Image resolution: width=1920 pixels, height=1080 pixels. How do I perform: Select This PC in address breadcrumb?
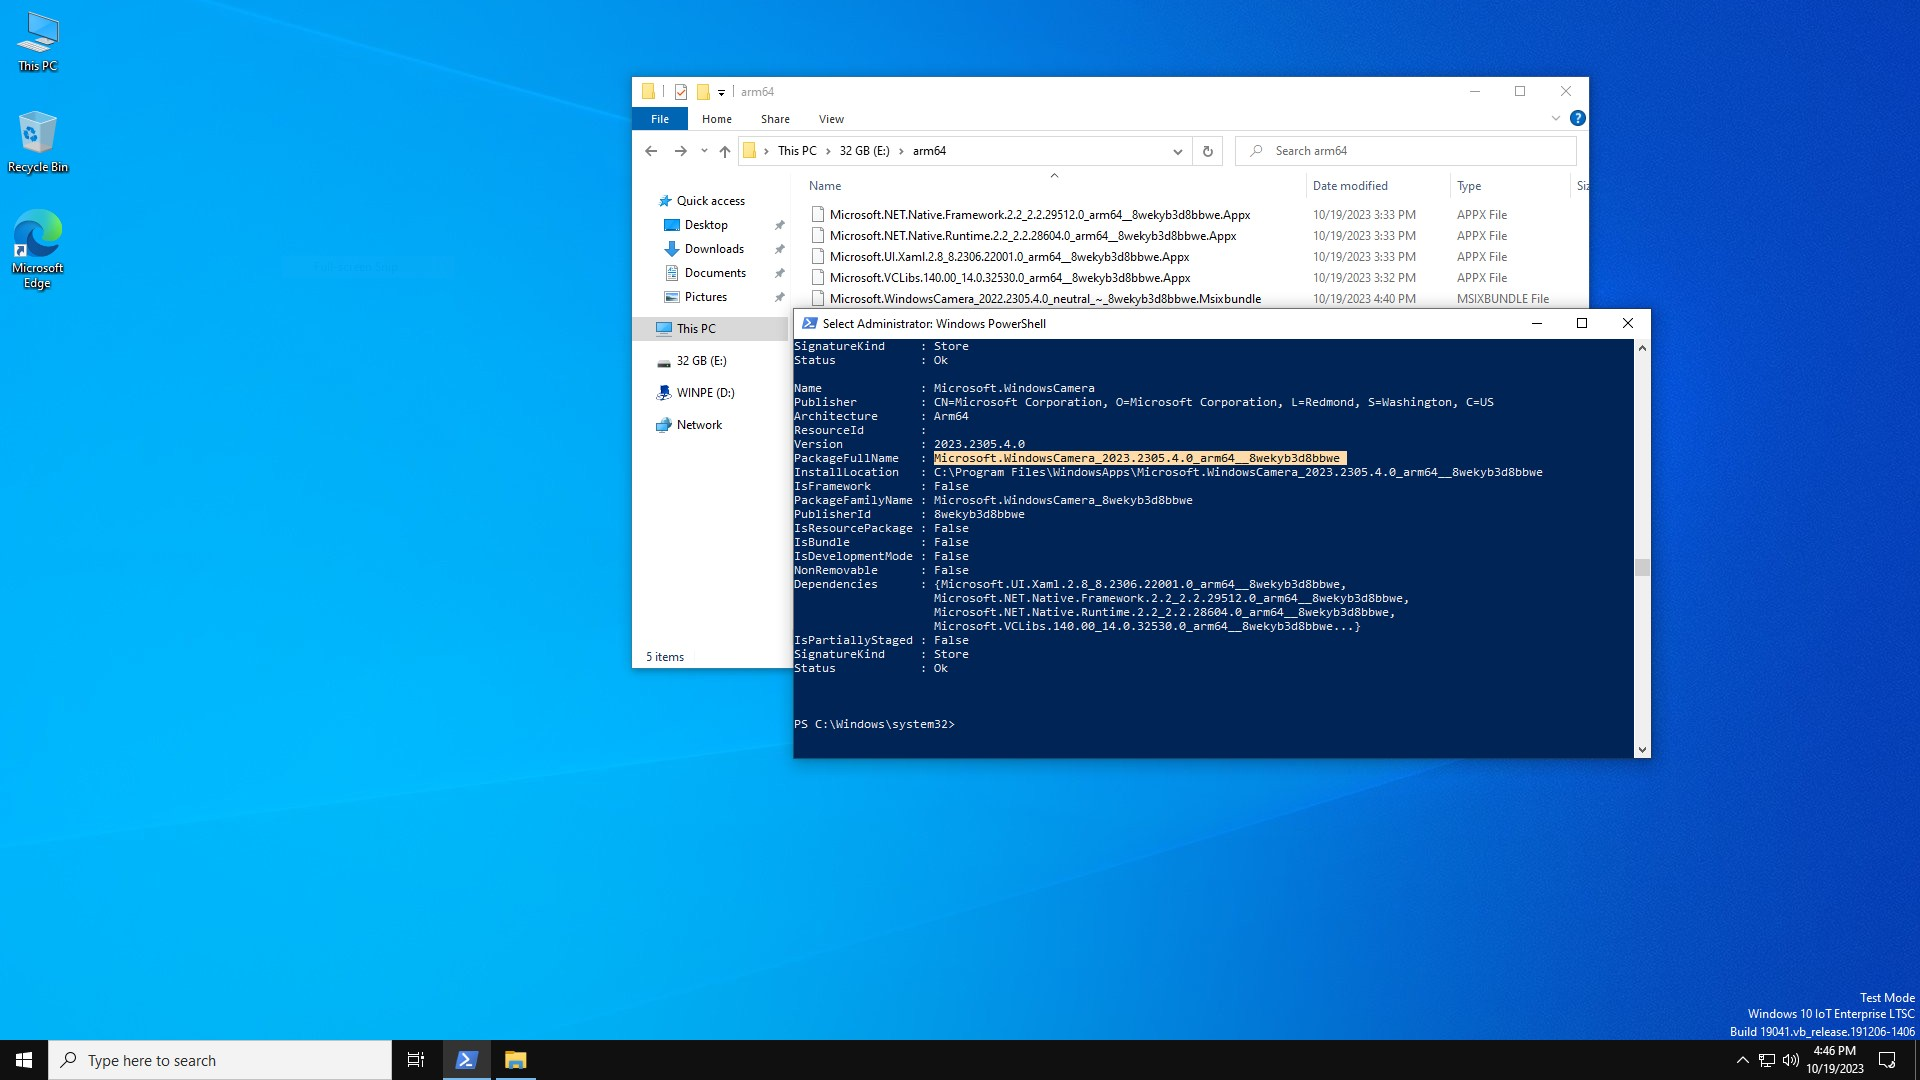pos(797,151)
